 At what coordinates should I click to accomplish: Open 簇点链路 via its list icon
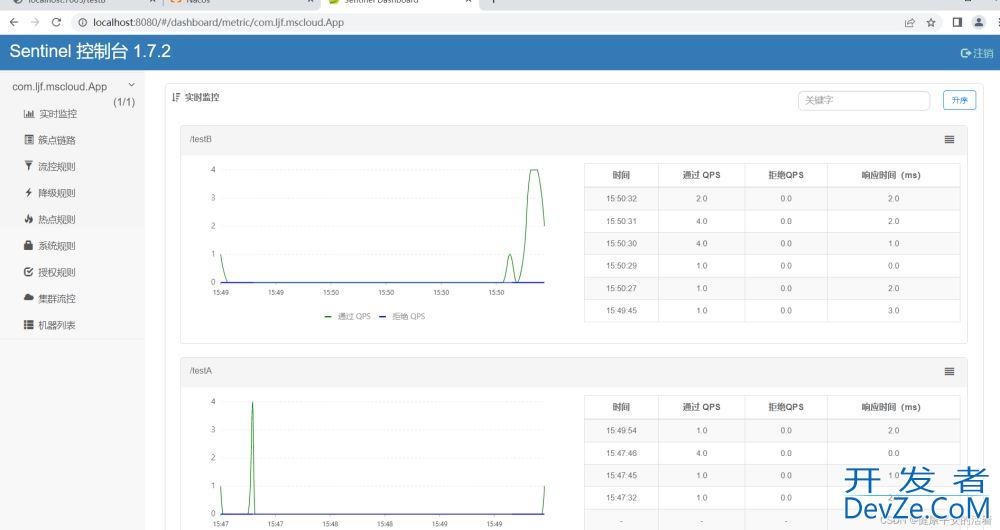point(29,140)
